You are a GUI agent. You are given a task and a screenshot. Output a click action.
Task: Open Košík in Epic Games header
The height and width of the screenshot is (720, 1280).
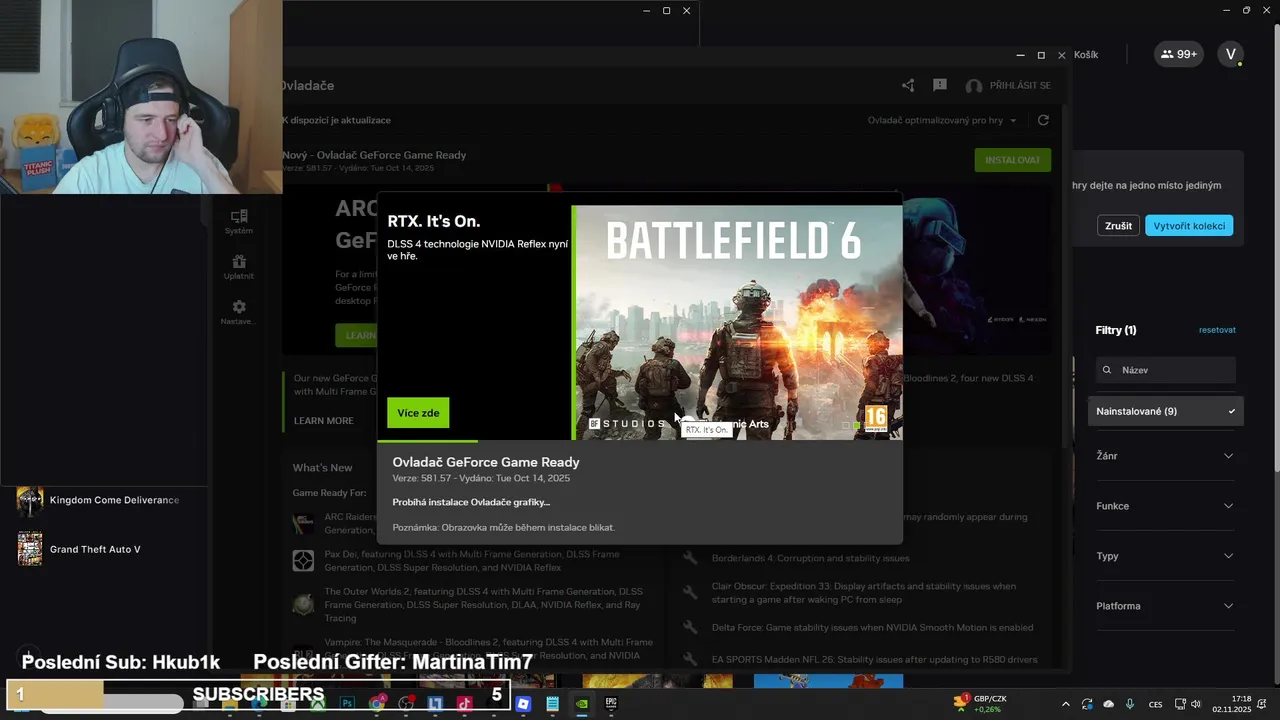(x=1086, y=55)
